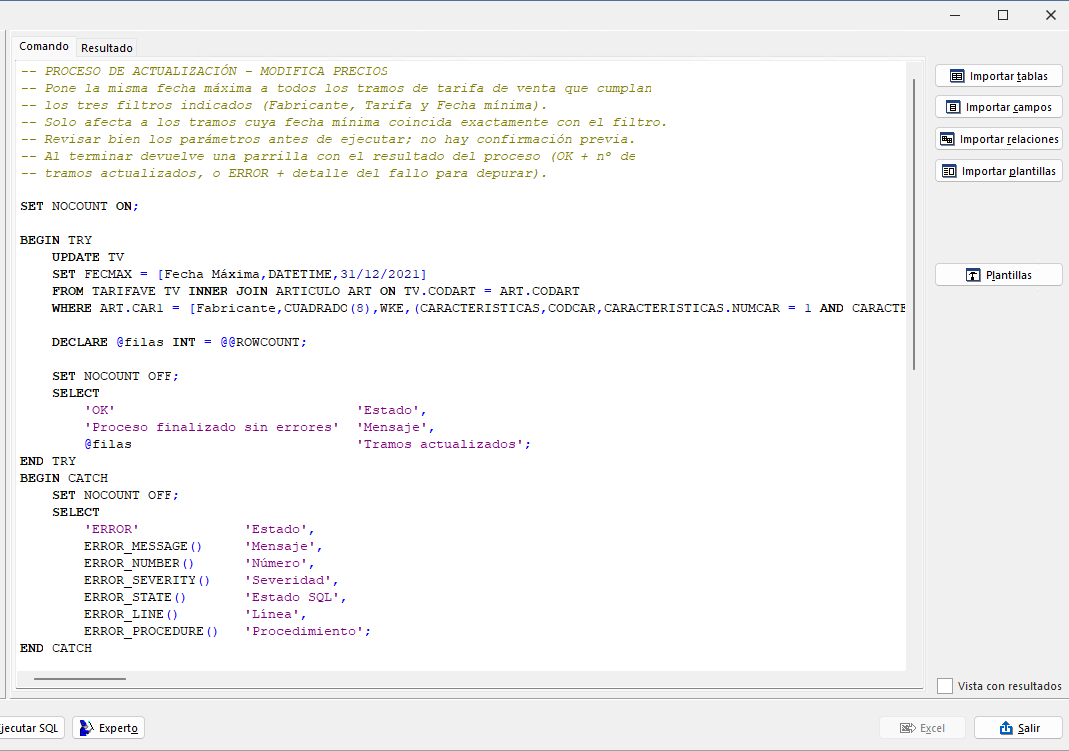Click ERROR_LINE() in the editor
The height and width of the screenshot is (751, 1069).
131,615
